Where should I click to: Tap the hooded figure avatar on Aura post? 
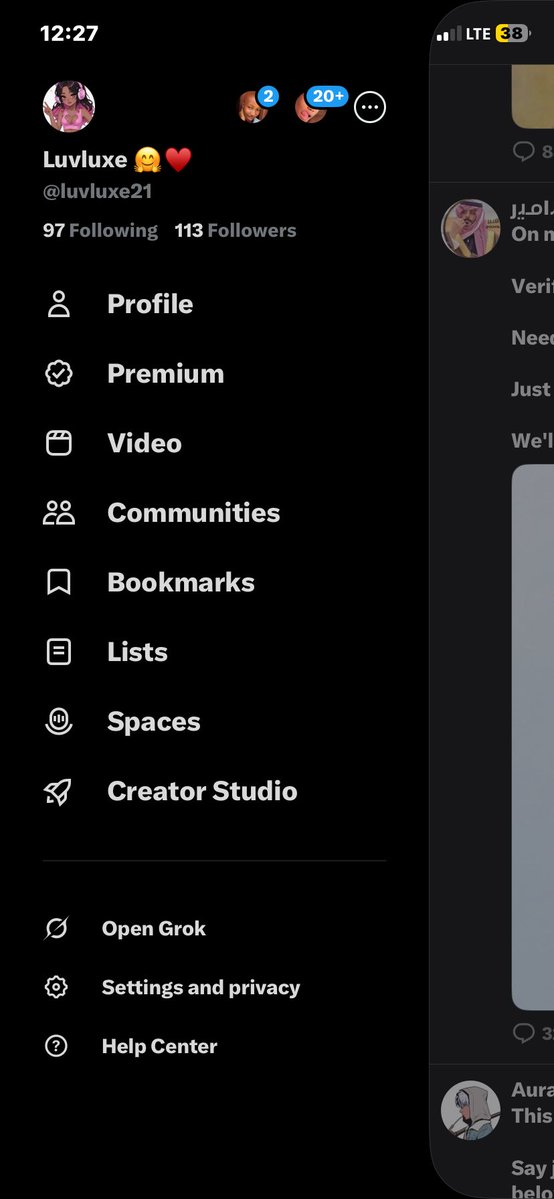471,1110
